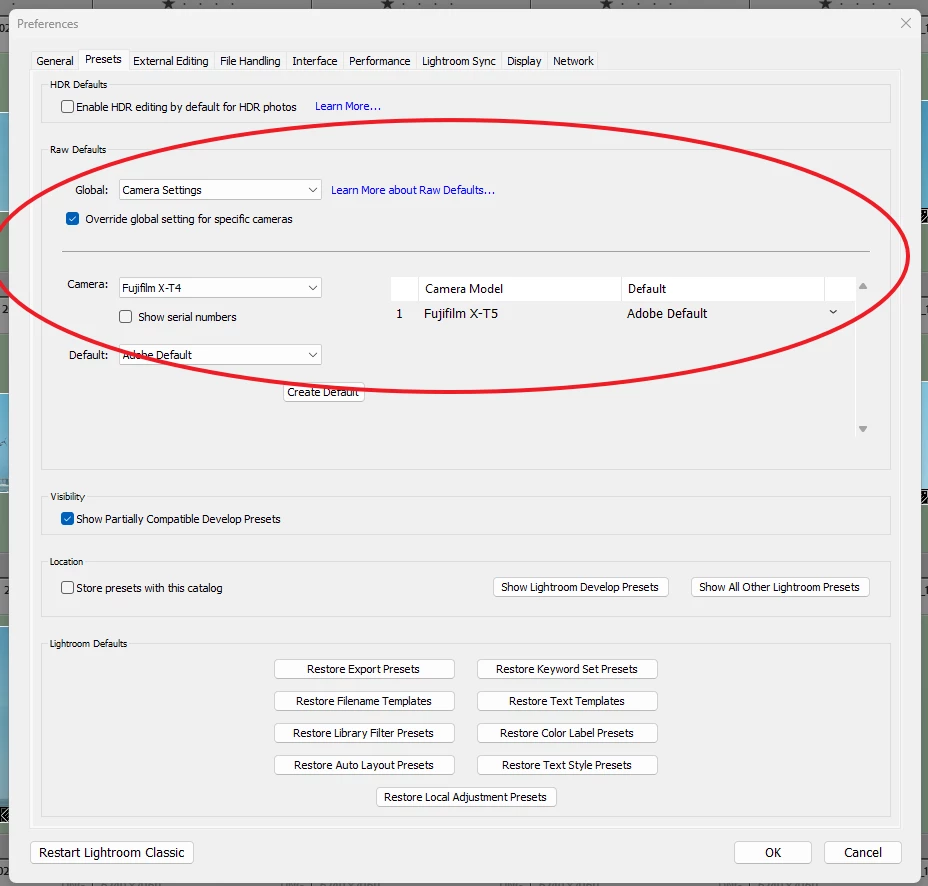Follow the HDR Learn More link
This screenshot has width=928, height=886.
click(347, 107)
